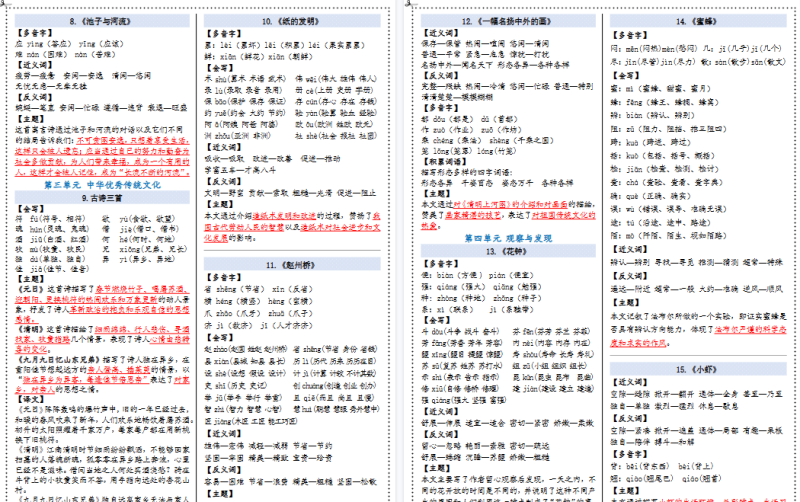Screen dimensions: 800x502
Task: Click the paragraph starting "《清明》这首诗描绘了"
Action: point(102,339)
